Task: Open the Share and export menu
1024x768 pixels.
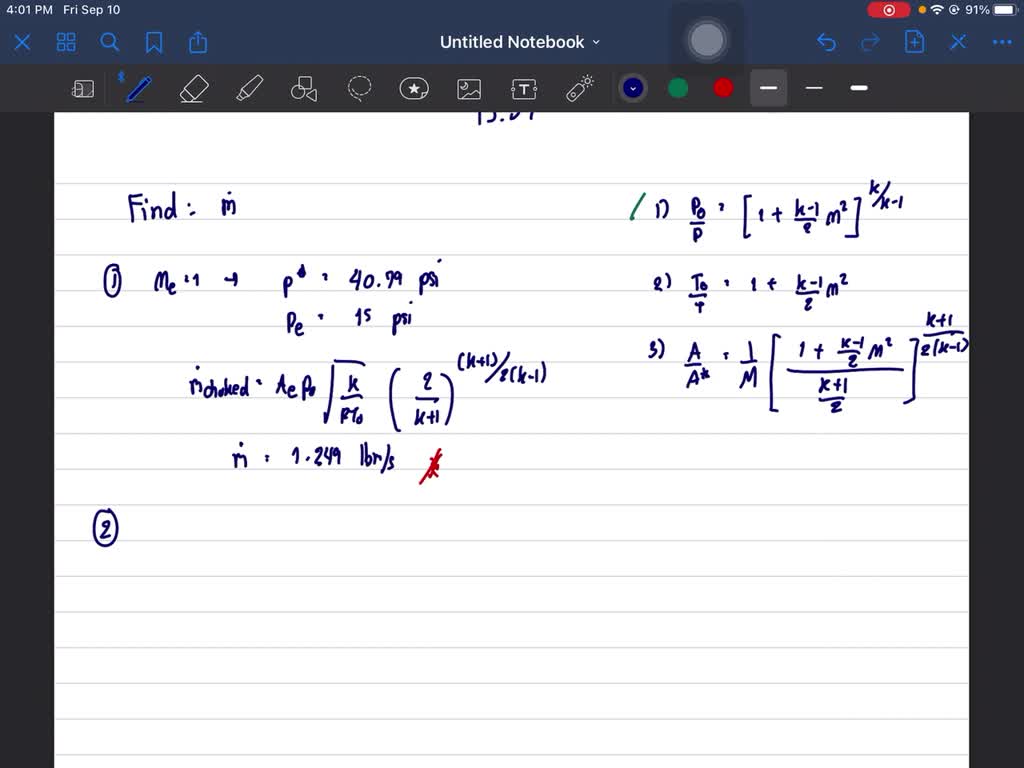Action: 198,42
